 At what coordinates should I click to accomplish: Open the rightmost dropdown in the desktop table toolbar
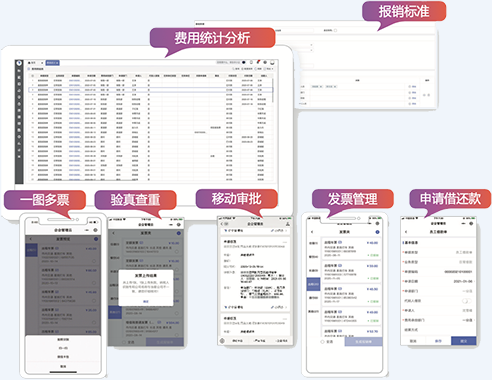(x=269, y=69)
